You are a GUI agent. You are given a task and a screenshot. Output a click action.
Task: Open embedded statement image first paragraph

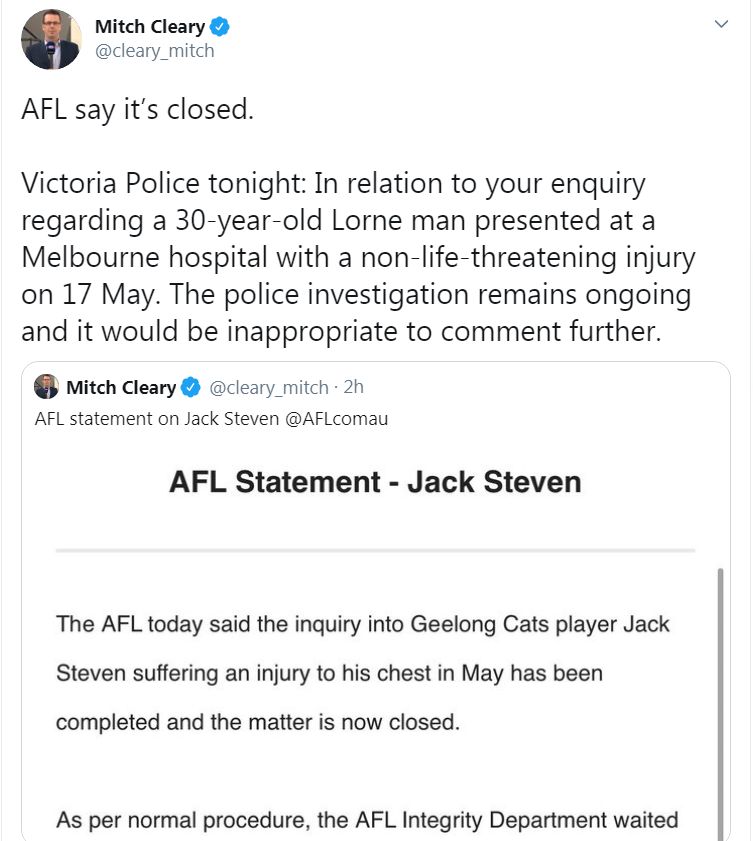pos(363,673)
